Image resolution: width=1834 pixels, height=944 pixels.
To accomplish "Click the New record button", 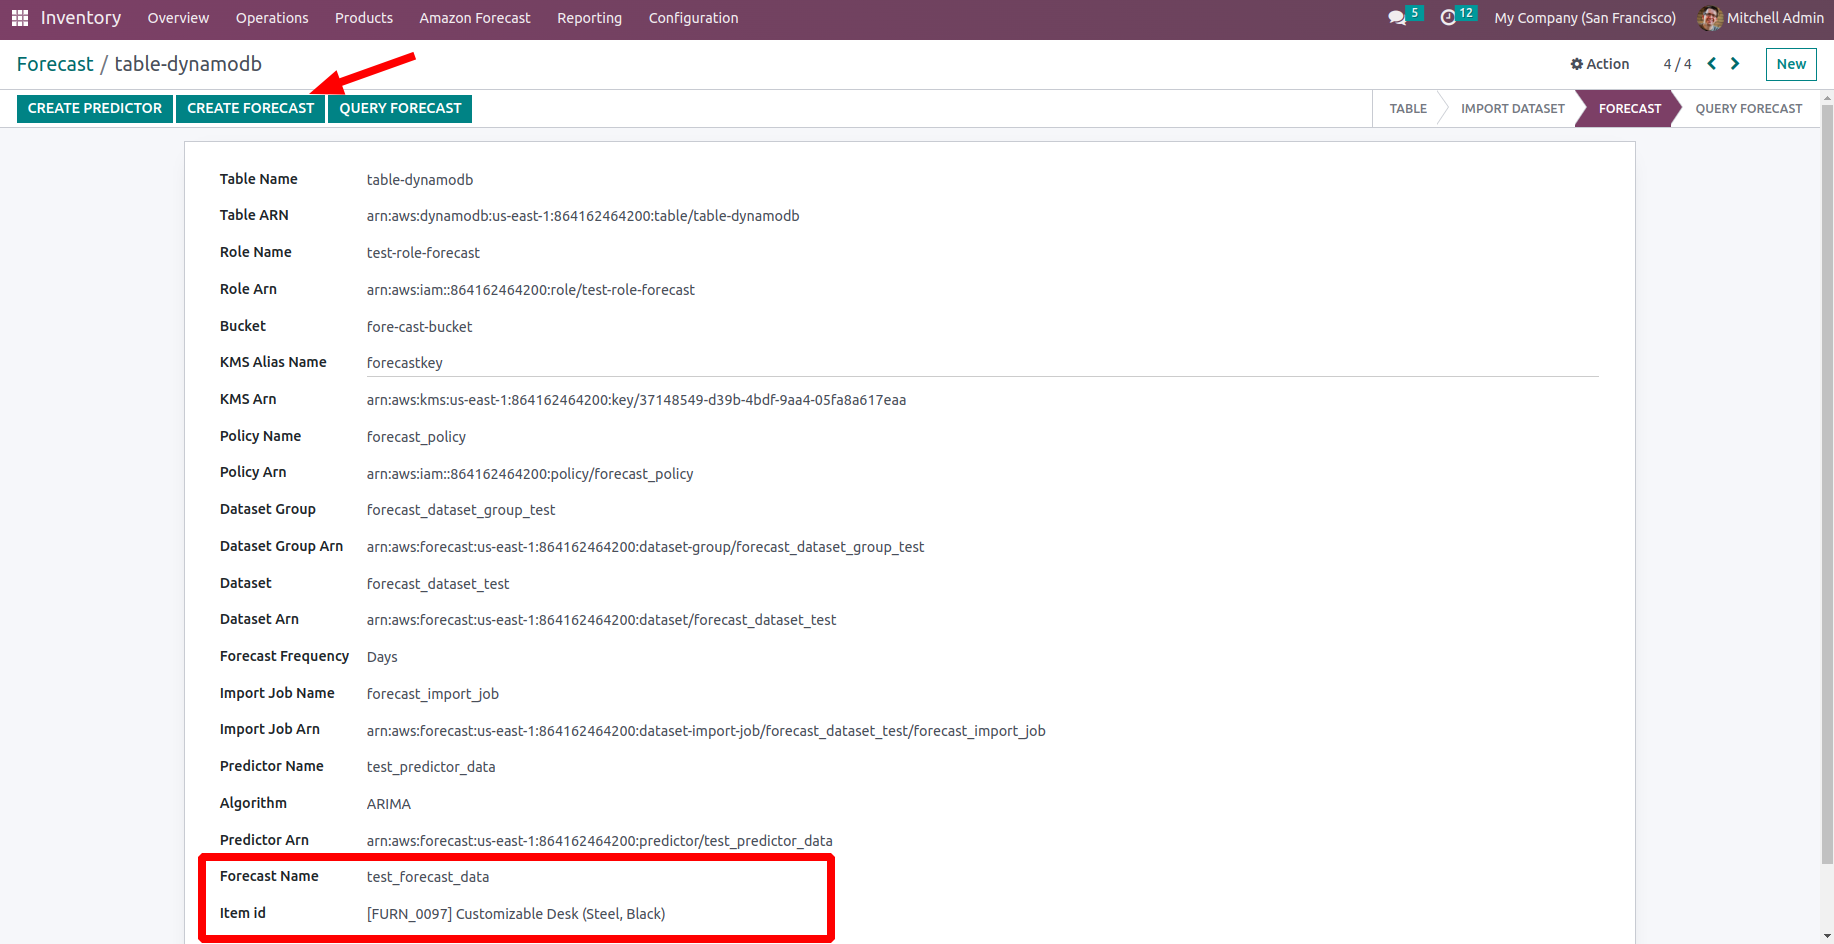I will (x=1791, y=64).
